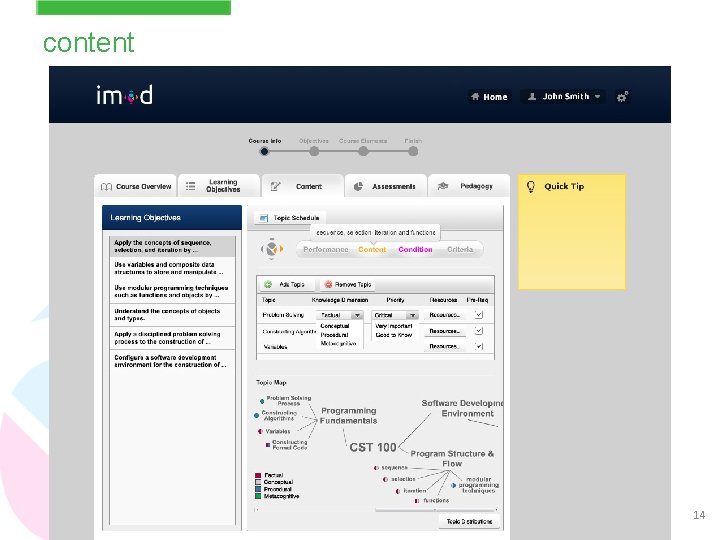Click the Quick Tip lightbulb icon

531,186
